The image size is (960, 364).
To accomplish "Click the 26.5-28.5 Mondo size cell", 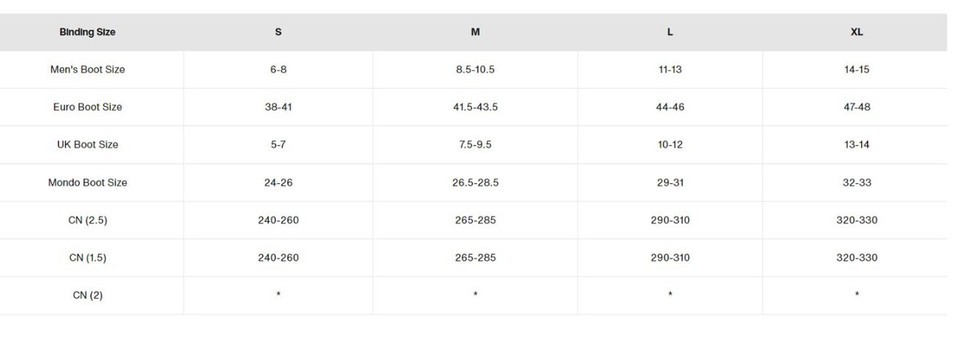I will pos(475,183).
